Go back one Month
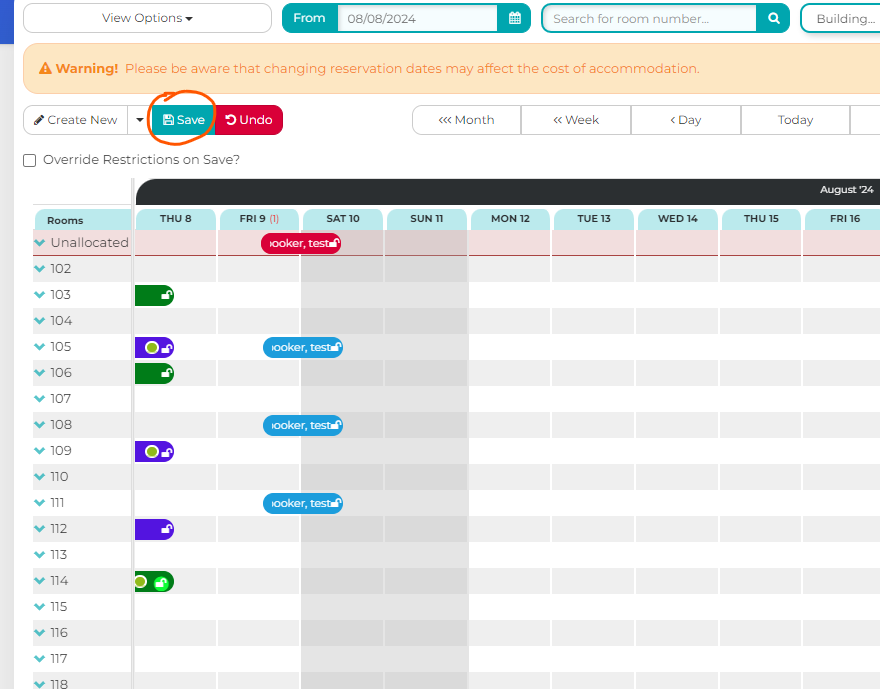880x689 pixels. pos(466,120)
